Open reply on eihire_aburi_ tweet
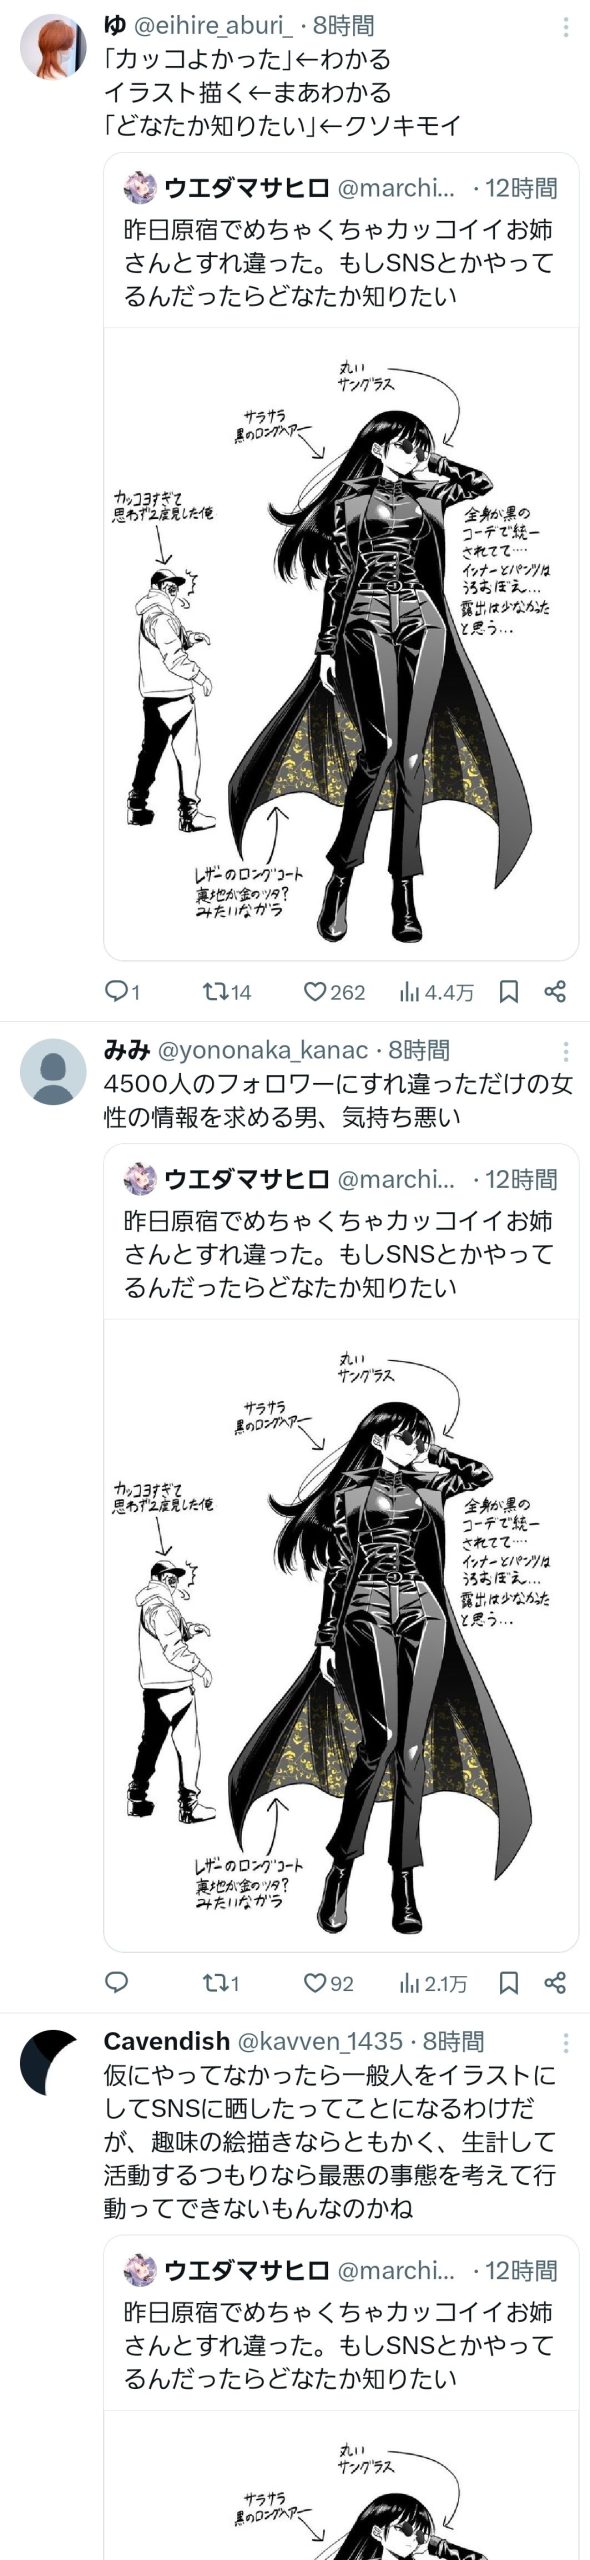590x2560 pixels. [122, 991]
